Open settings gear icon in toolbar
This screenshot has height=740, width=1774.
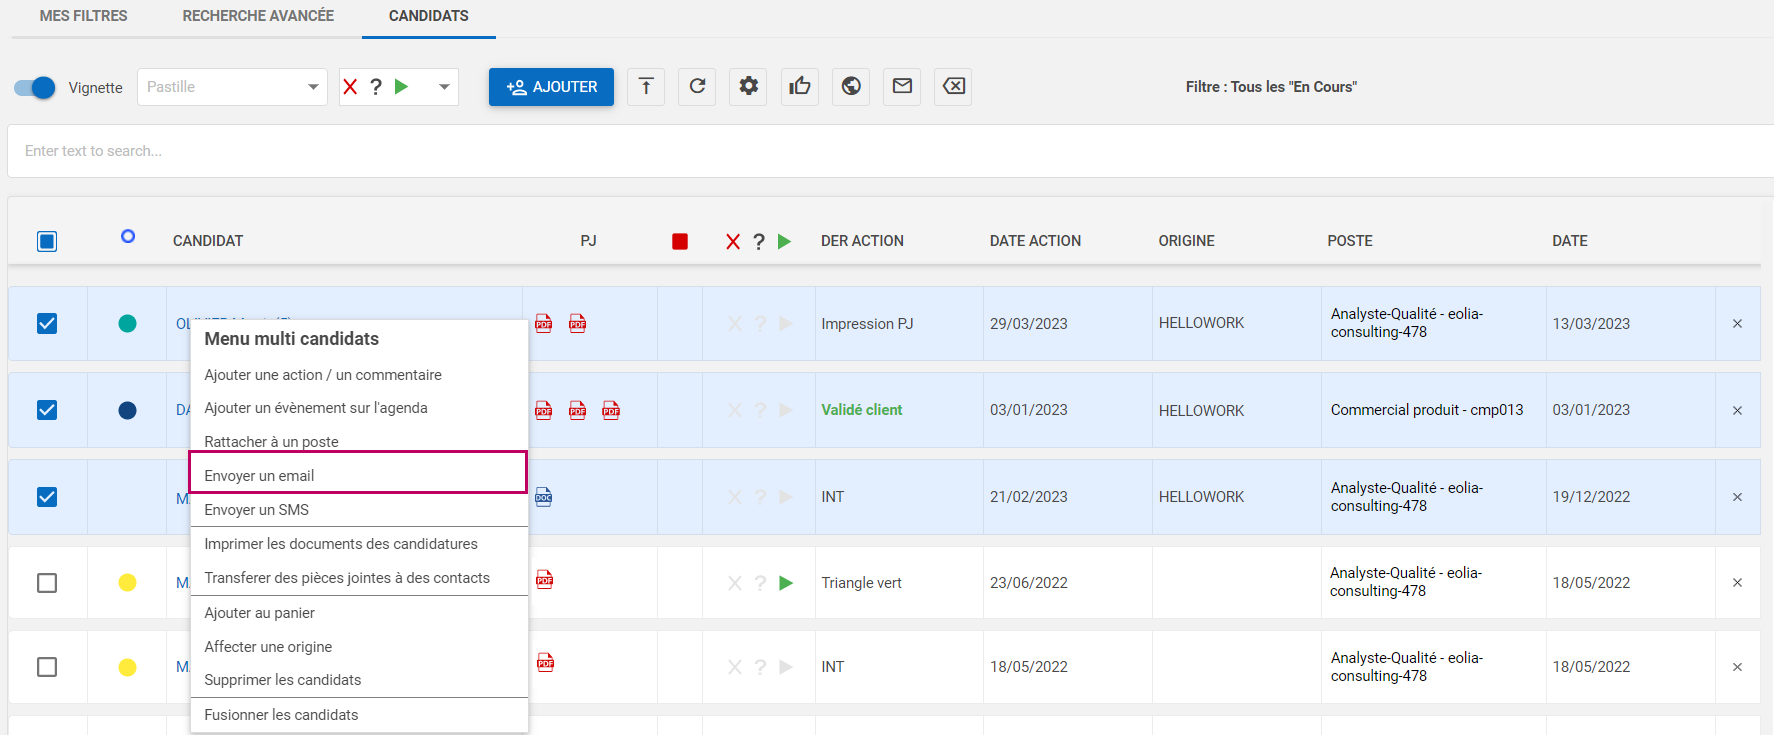point(748,87)
